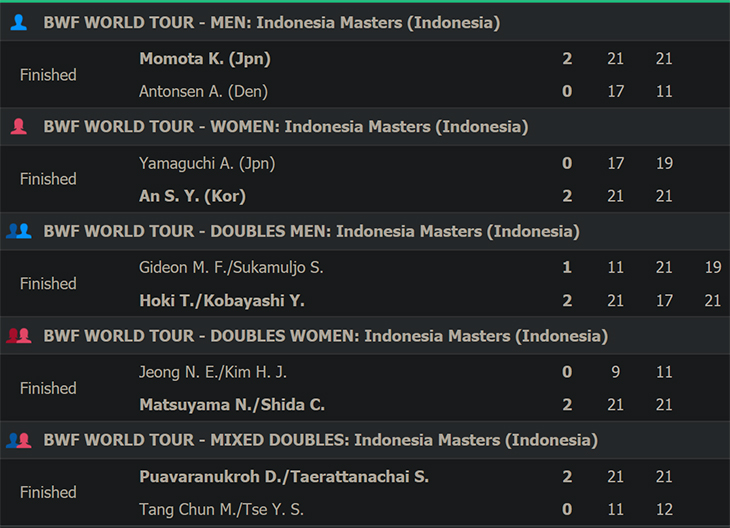Select player Antonsen A. (Den)
This screenshot has height=528, width=730.
[x=203, y=91]
